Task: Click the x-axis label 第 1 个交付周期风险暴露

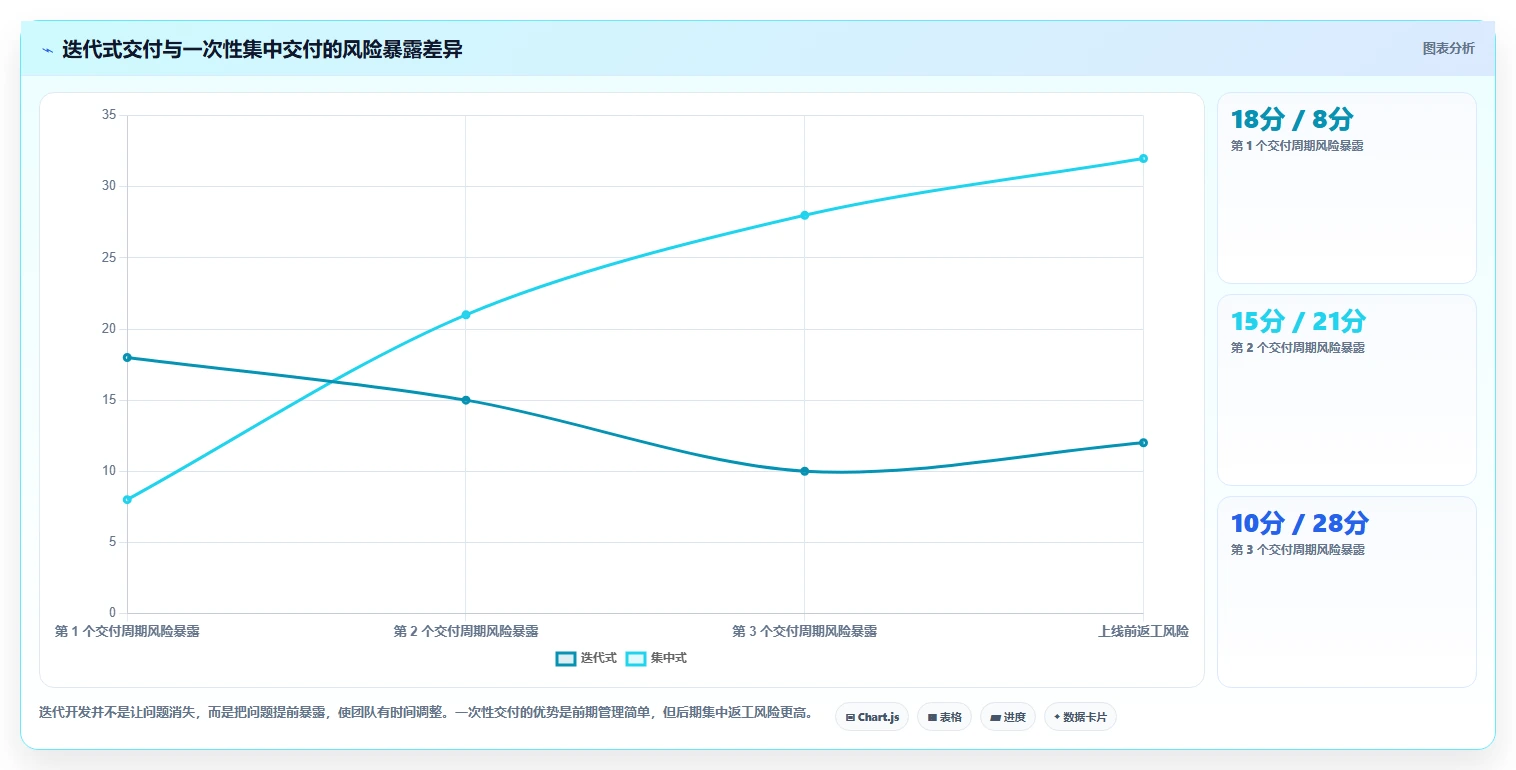Action: (x=127, y=631)
